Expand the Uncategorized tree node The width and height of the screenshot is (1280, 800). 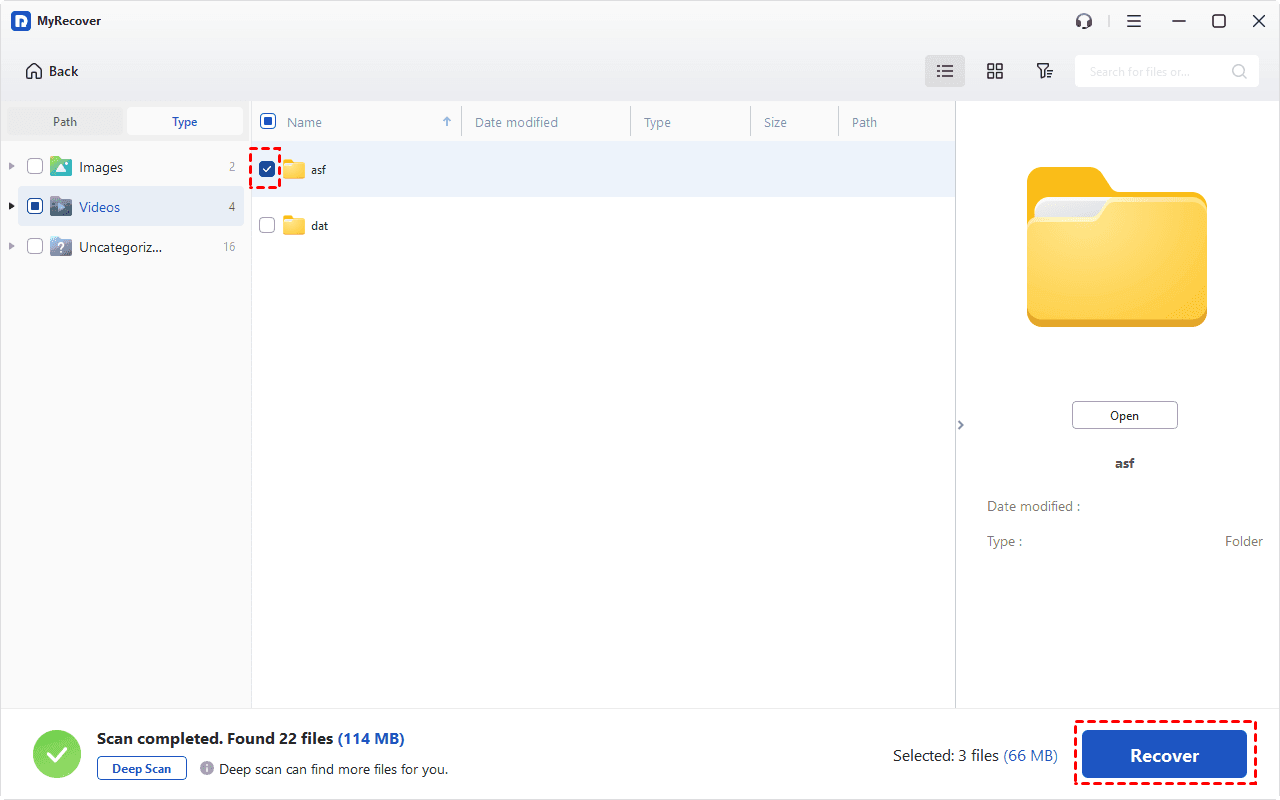tap(12, 246)
